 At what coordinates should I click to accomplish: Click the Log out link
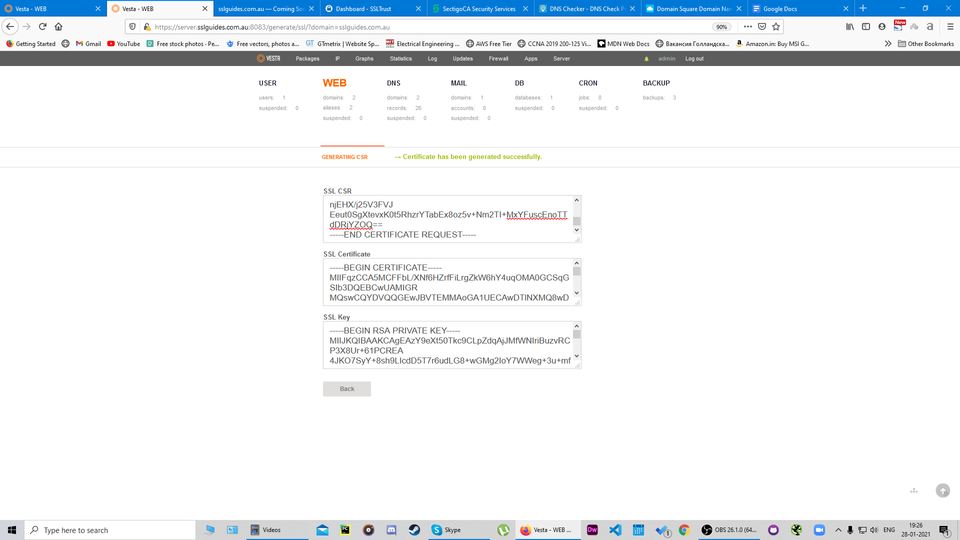point(694,59)
